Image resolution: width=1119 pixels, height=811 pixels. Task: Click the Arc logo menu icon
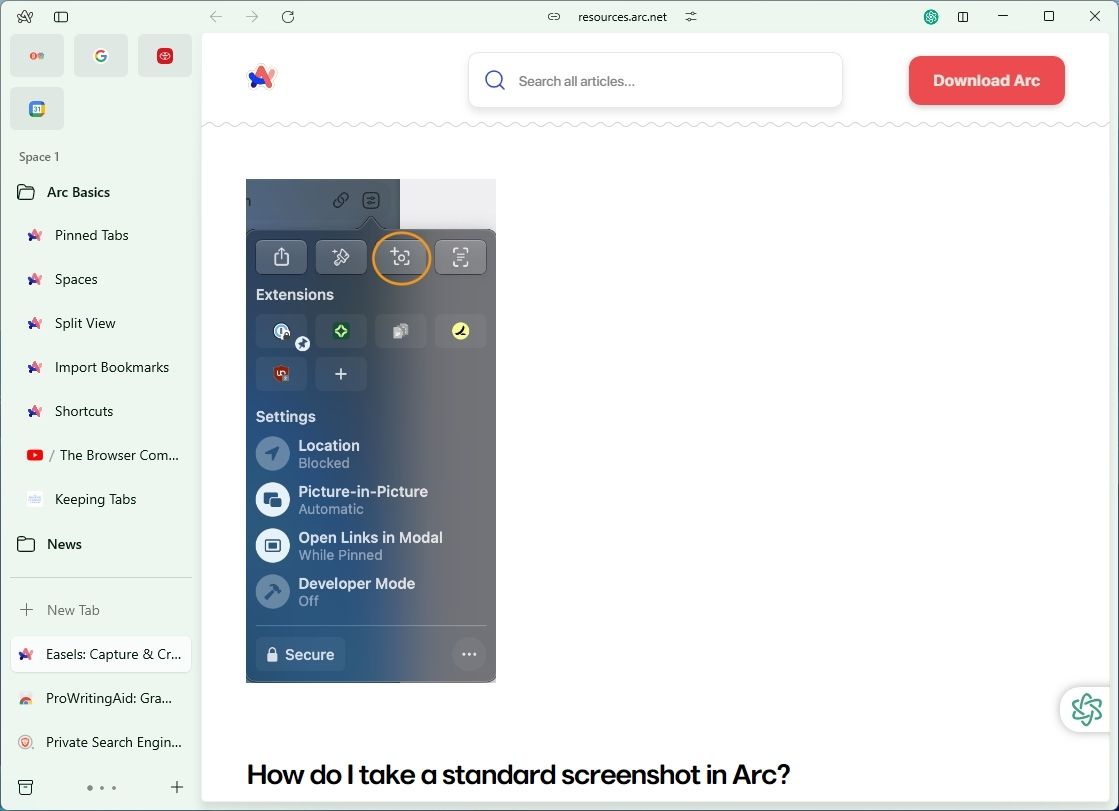pos(25,16)
